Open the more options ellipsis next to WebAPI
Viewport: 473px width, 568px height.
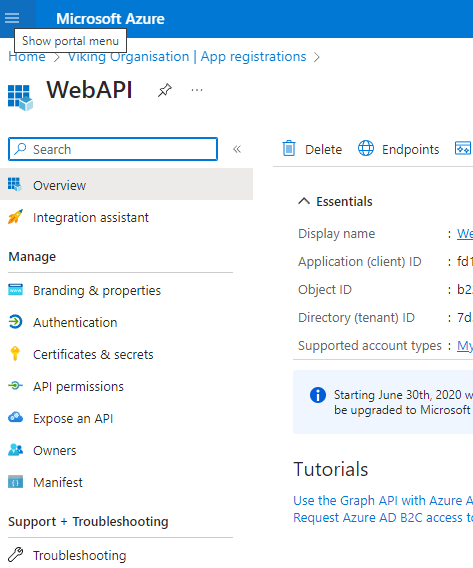tap(197, 90)
